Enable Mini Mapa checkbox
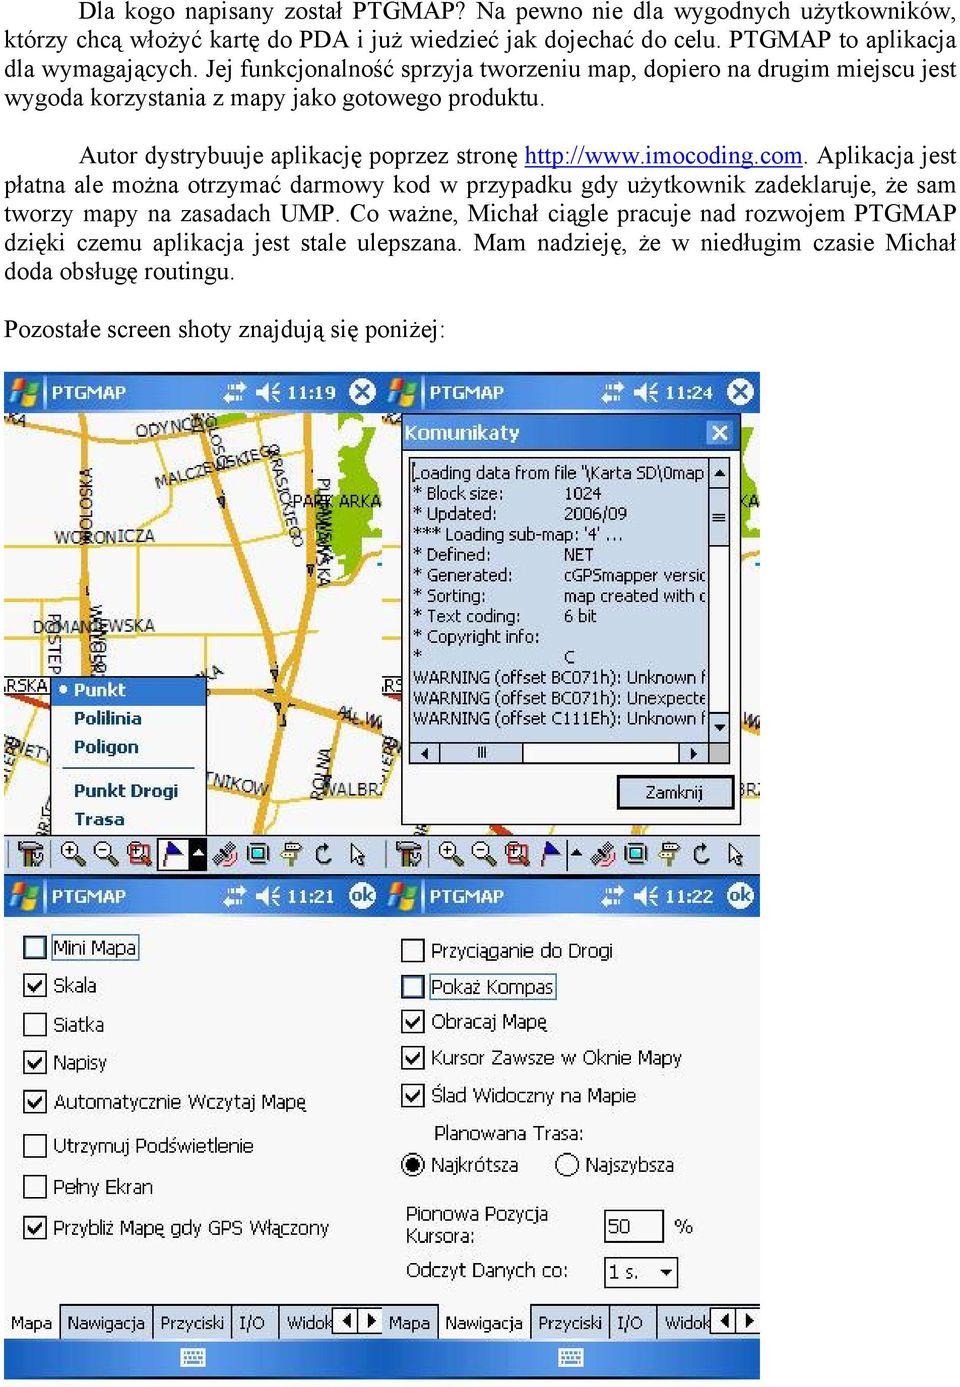Image resolution: width=960 pixels, height=1387 pixels. click(35, 947)
